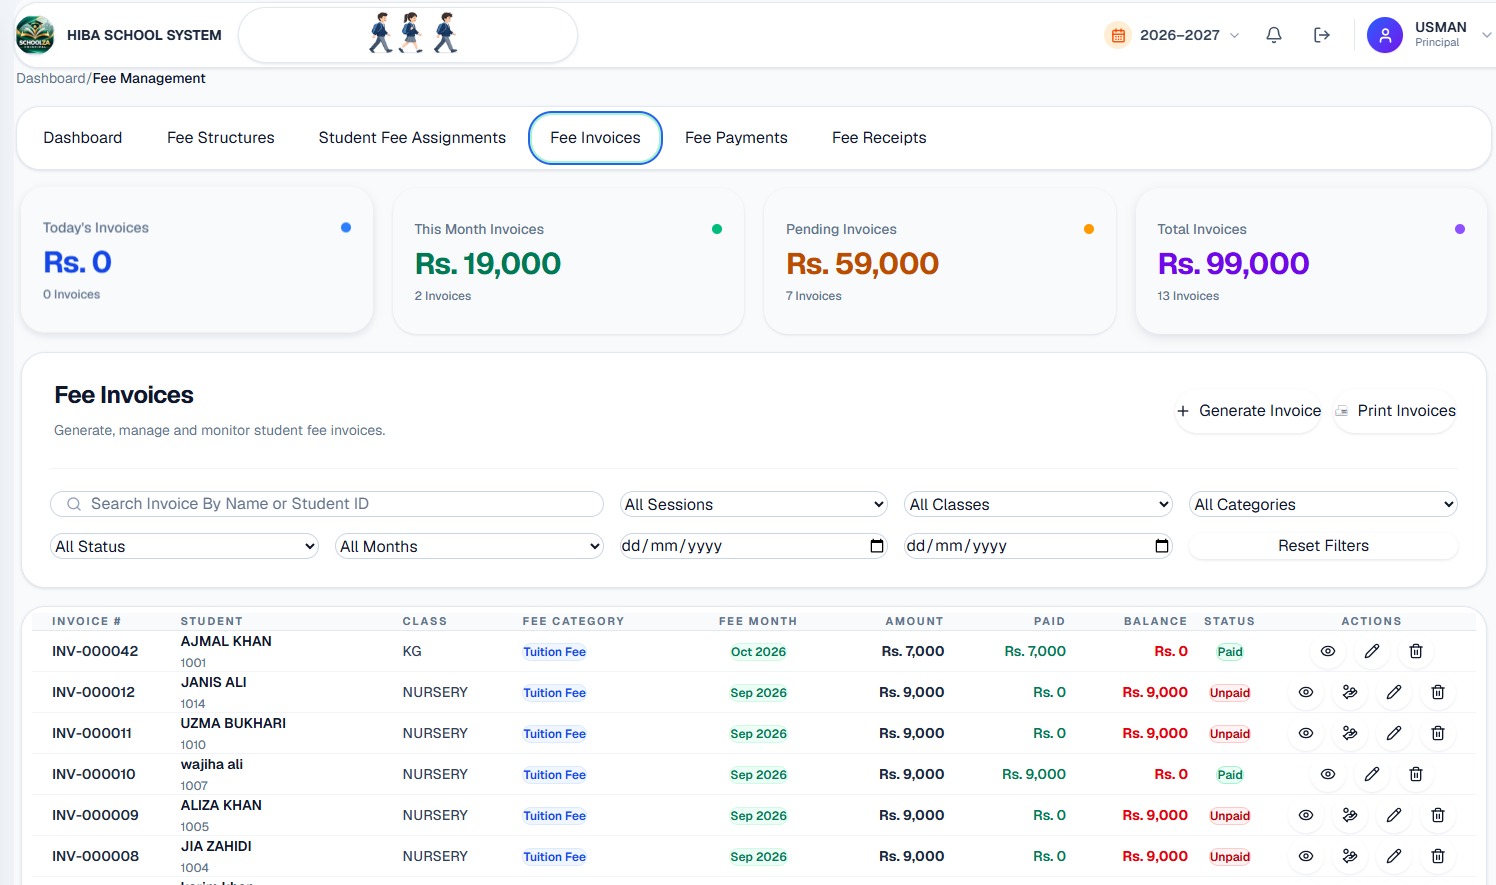1496x885 pixels.
Task: View invoice INV-000012 with the eye icon
Action: (x=1306, y=692)
